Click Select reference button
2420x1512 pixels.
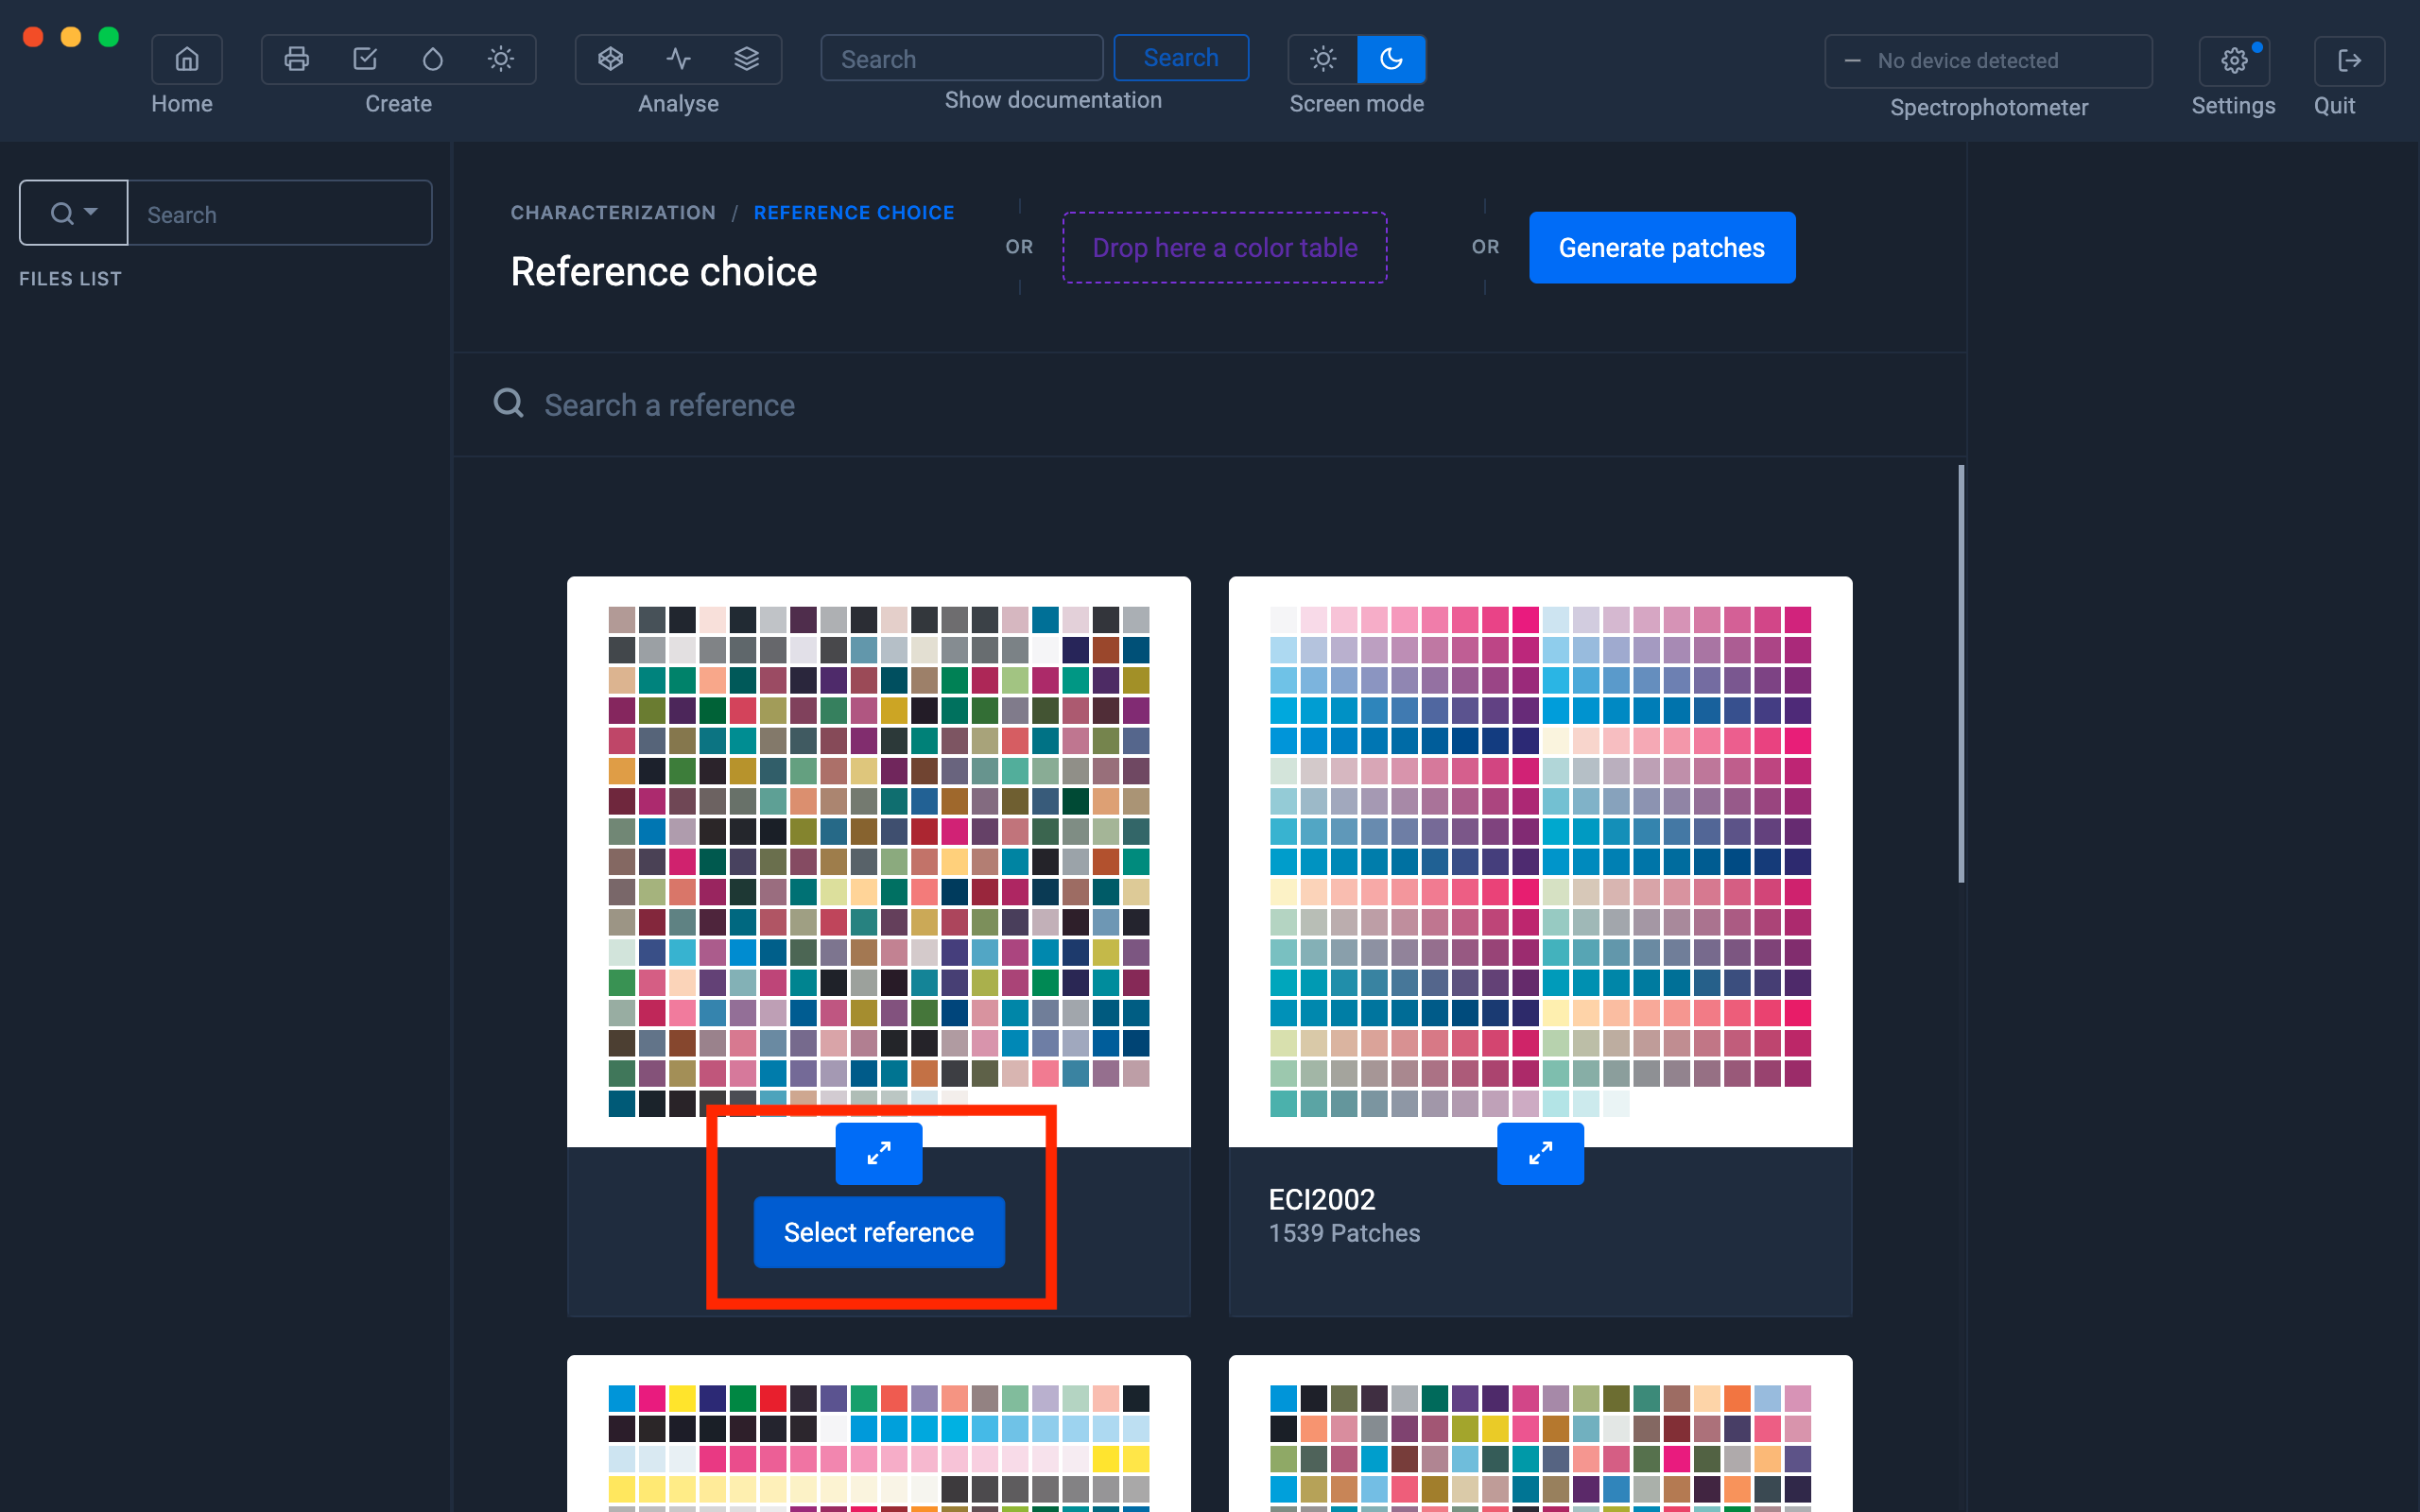[879, 1232]
